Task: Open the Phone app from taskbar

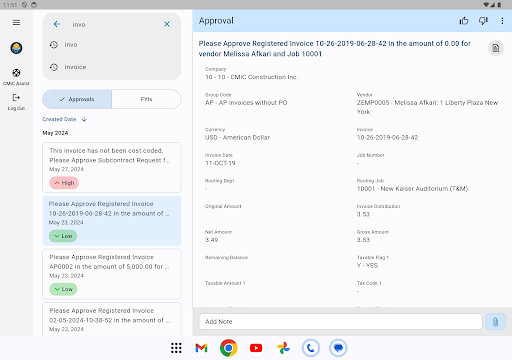Action: point(311,348)
